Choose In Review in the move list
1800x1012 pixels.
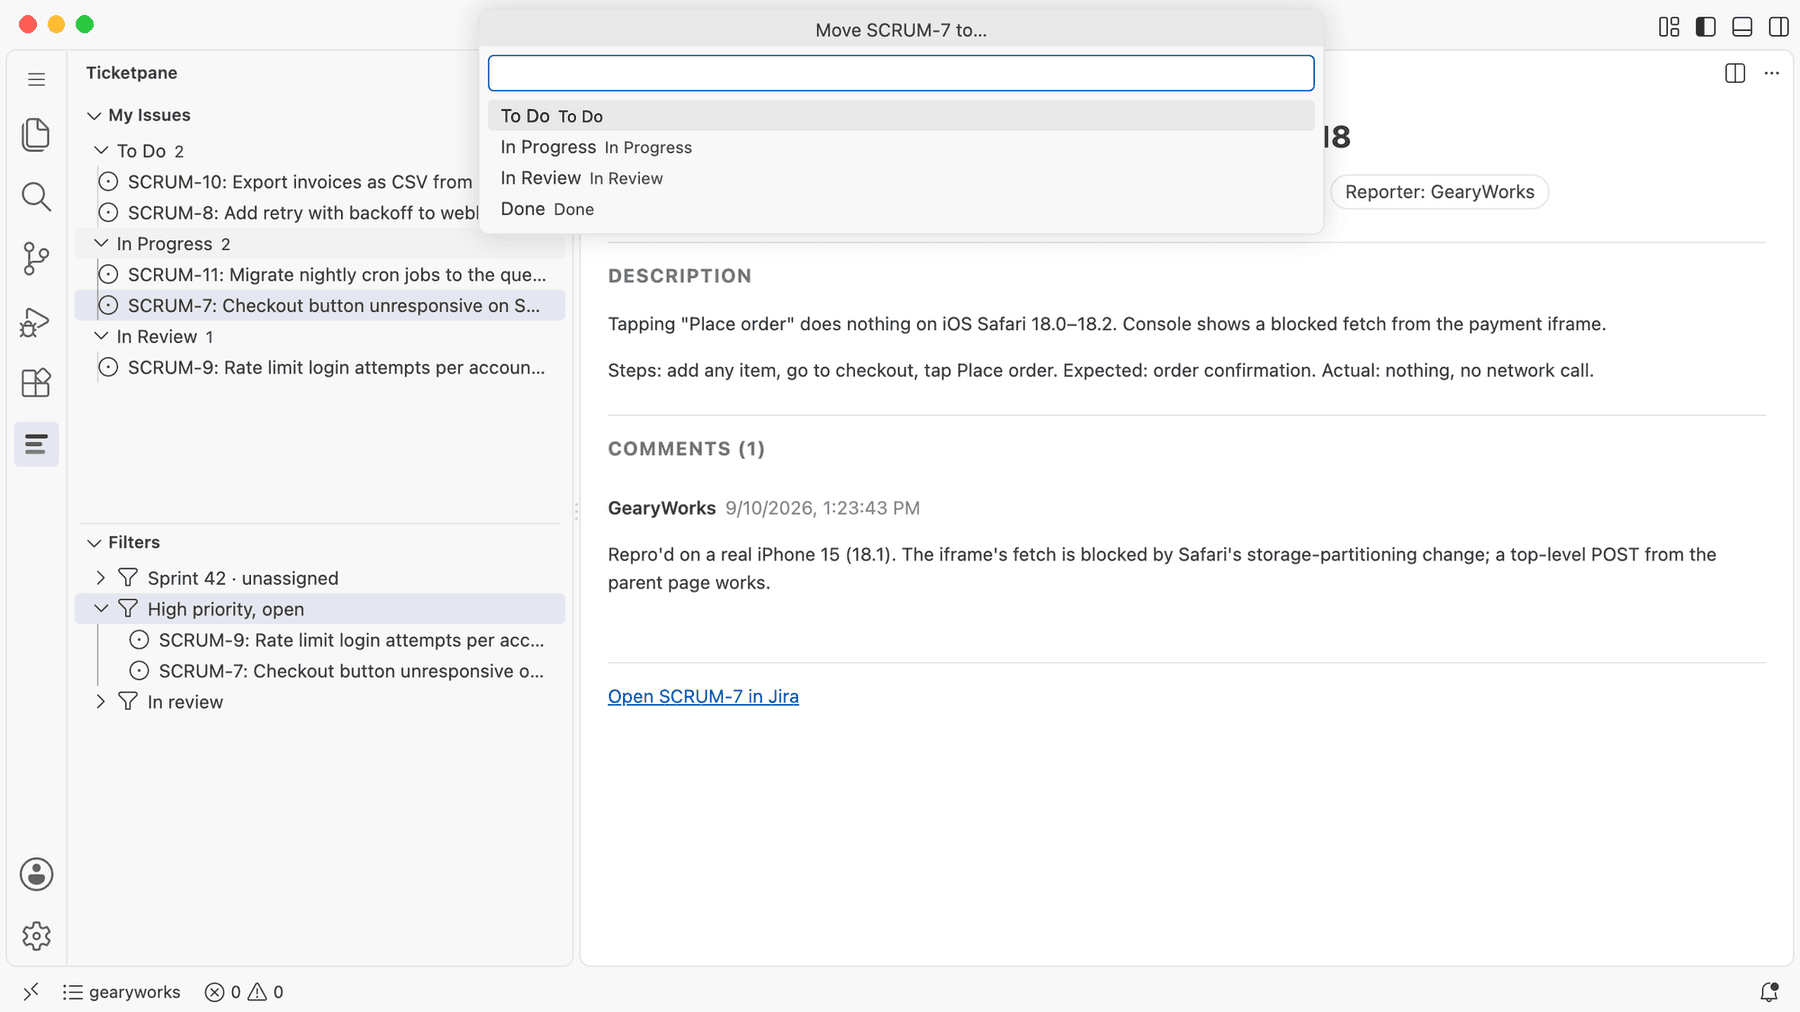(x=901, y=178)
